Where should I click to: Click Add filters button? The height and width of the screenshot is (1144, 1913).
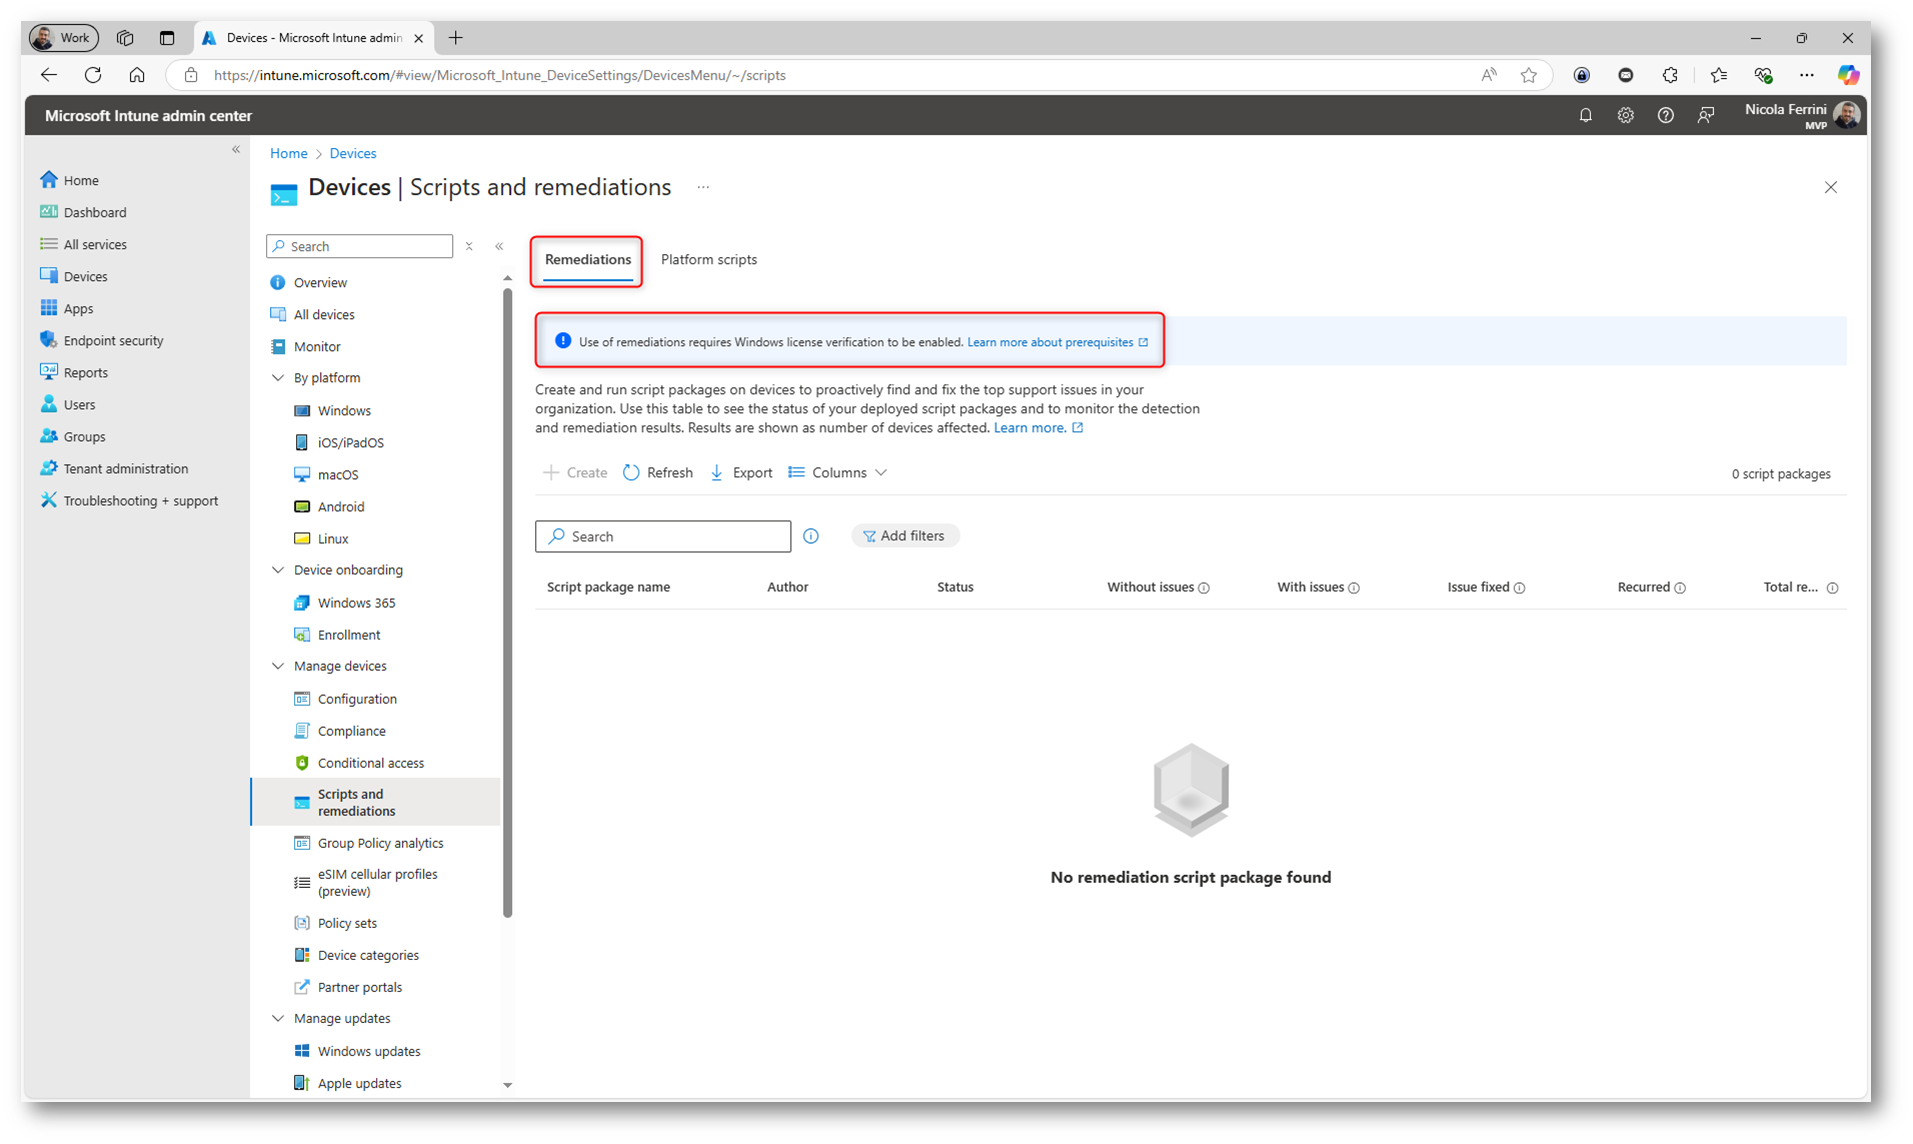pyautogui.click(x=904, y=536)
